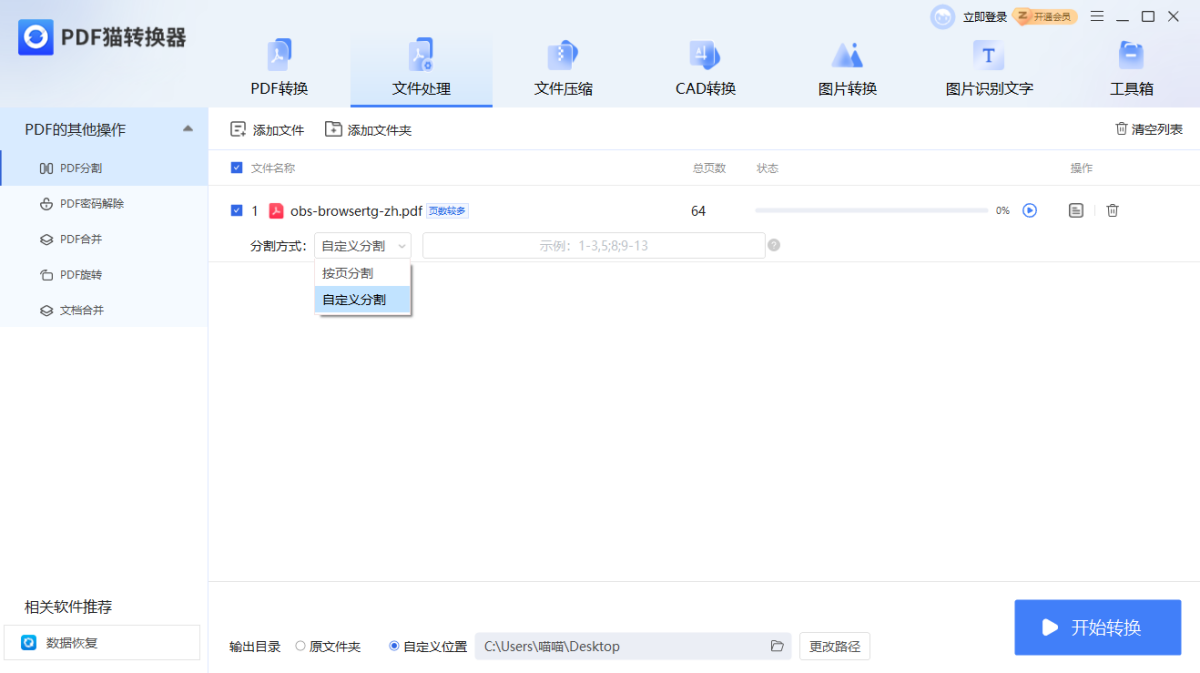This screenshot has width=1200, height=673.
Task: Open folder icon in output path field
Action: (x=777, y=646)
